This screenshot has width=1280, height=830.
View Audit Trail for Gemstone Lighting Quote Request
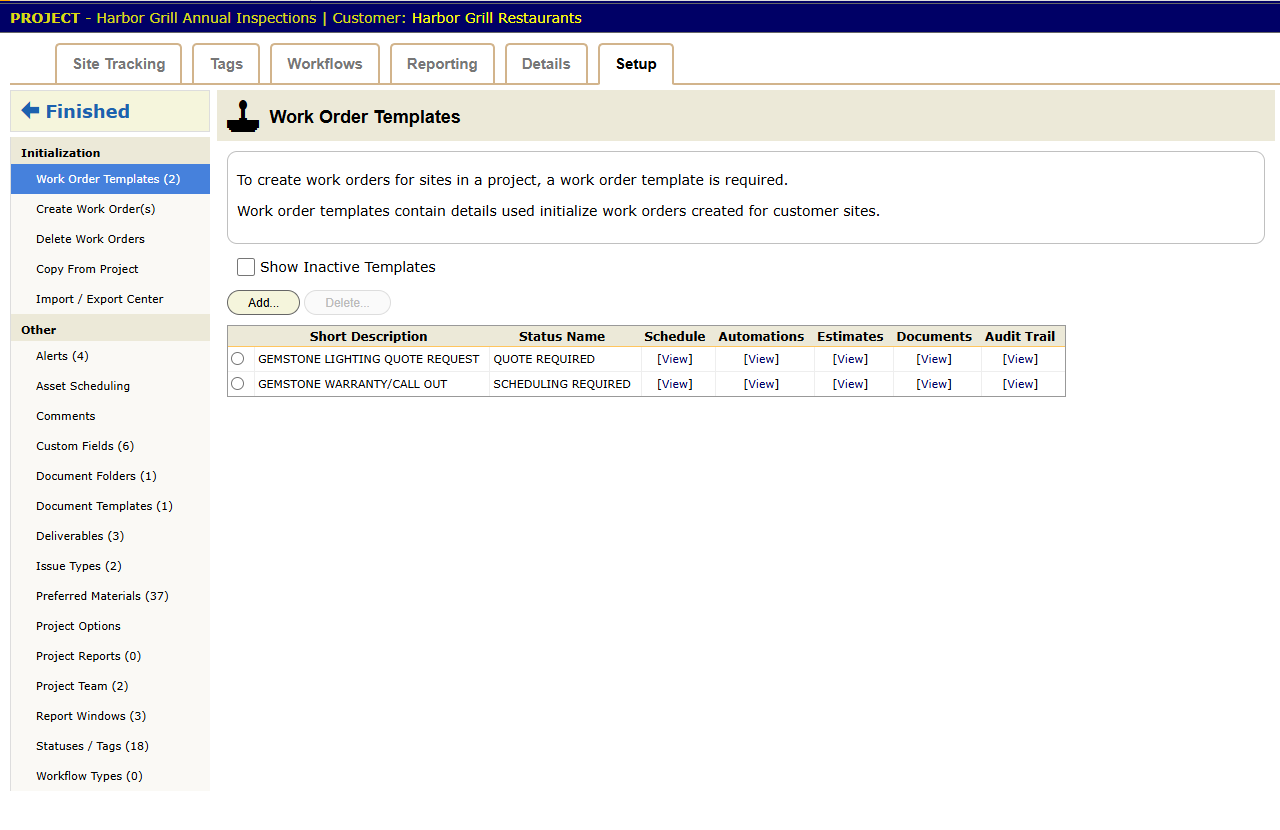1020,359
